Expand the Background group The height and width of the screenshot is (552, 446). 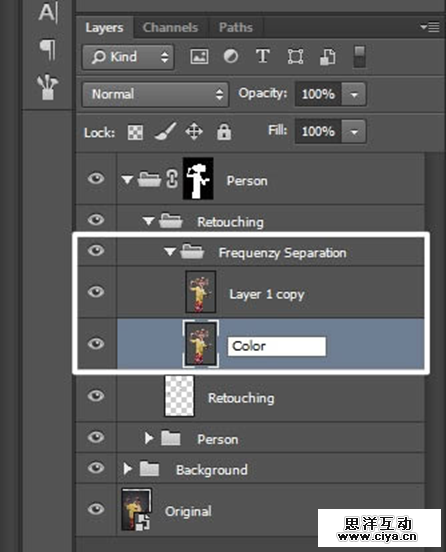click(x=127, y=469)
